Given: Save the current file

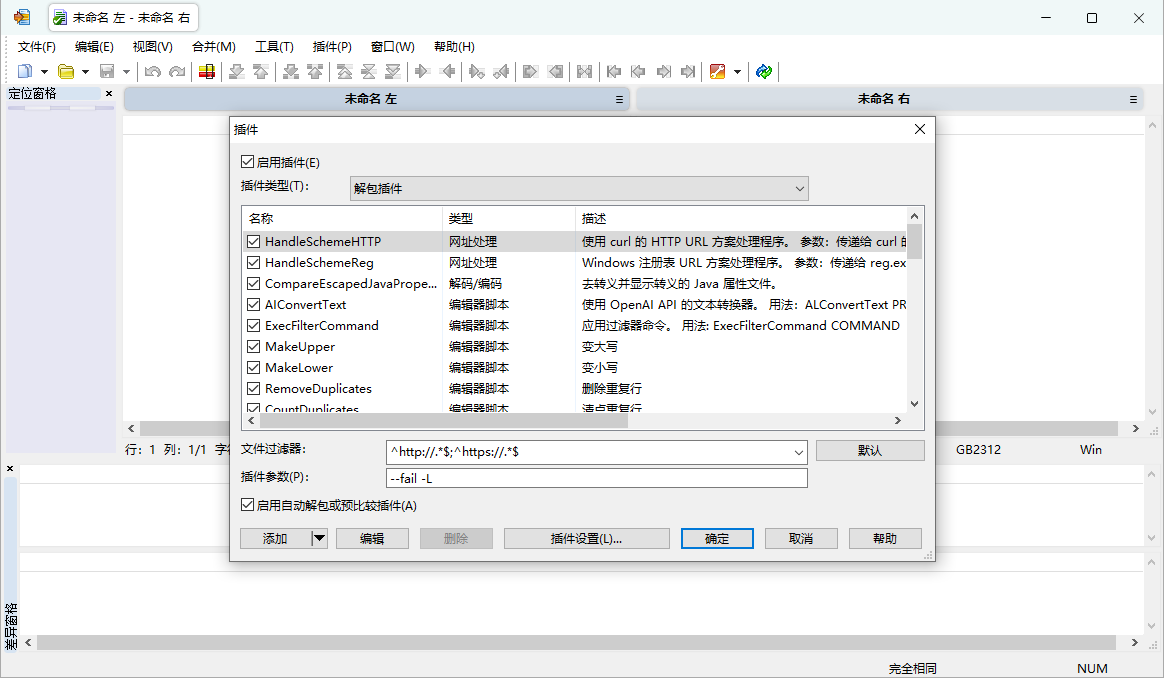Looking at the screenshot, I should [x=108, y=71].
